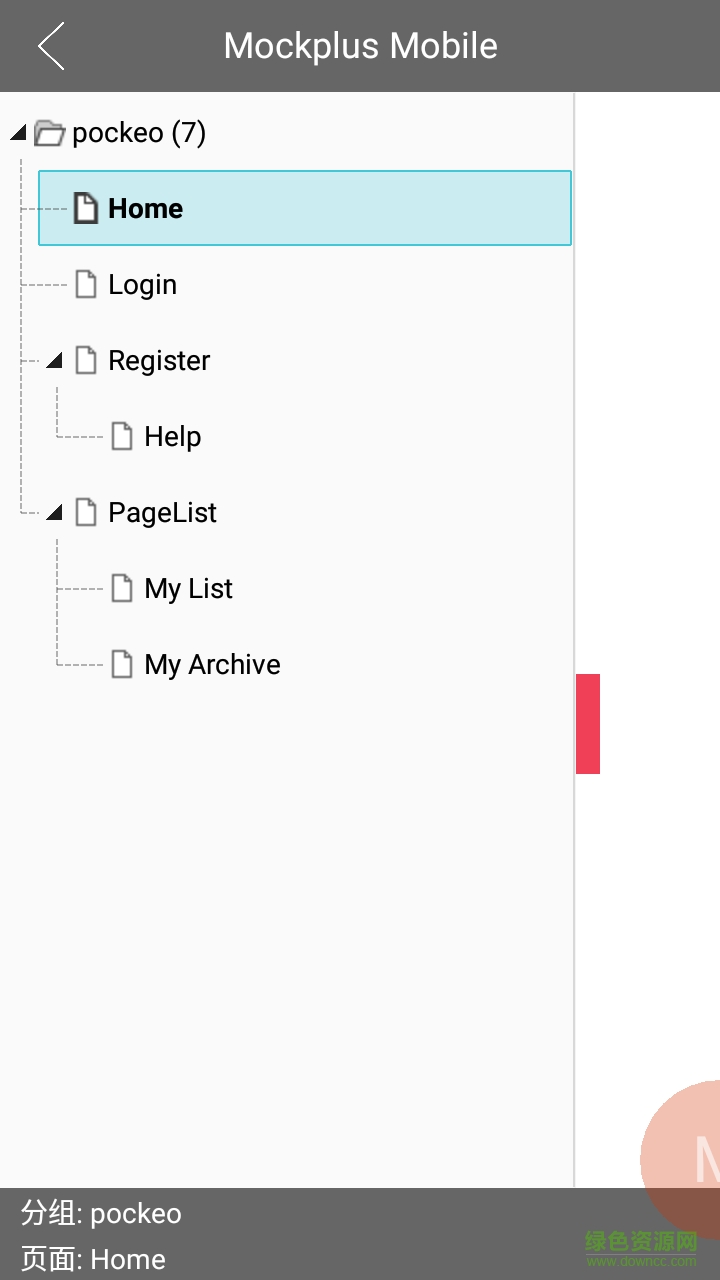
Task: Open the My List page
Action: point(188,589)
